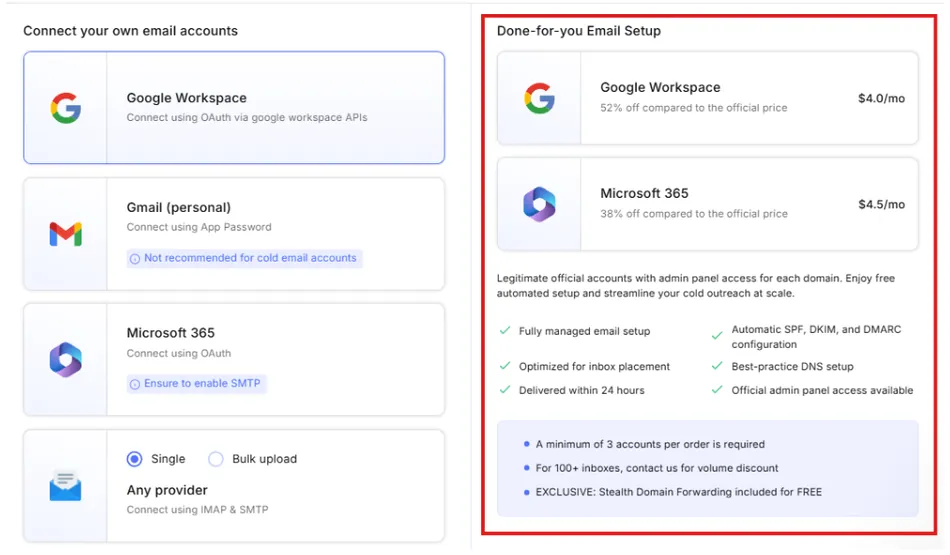Click Google logo in Done-for-you Google Workspace card
The height and width of the screenshot is (555, 950).
[x=539, y=98]
